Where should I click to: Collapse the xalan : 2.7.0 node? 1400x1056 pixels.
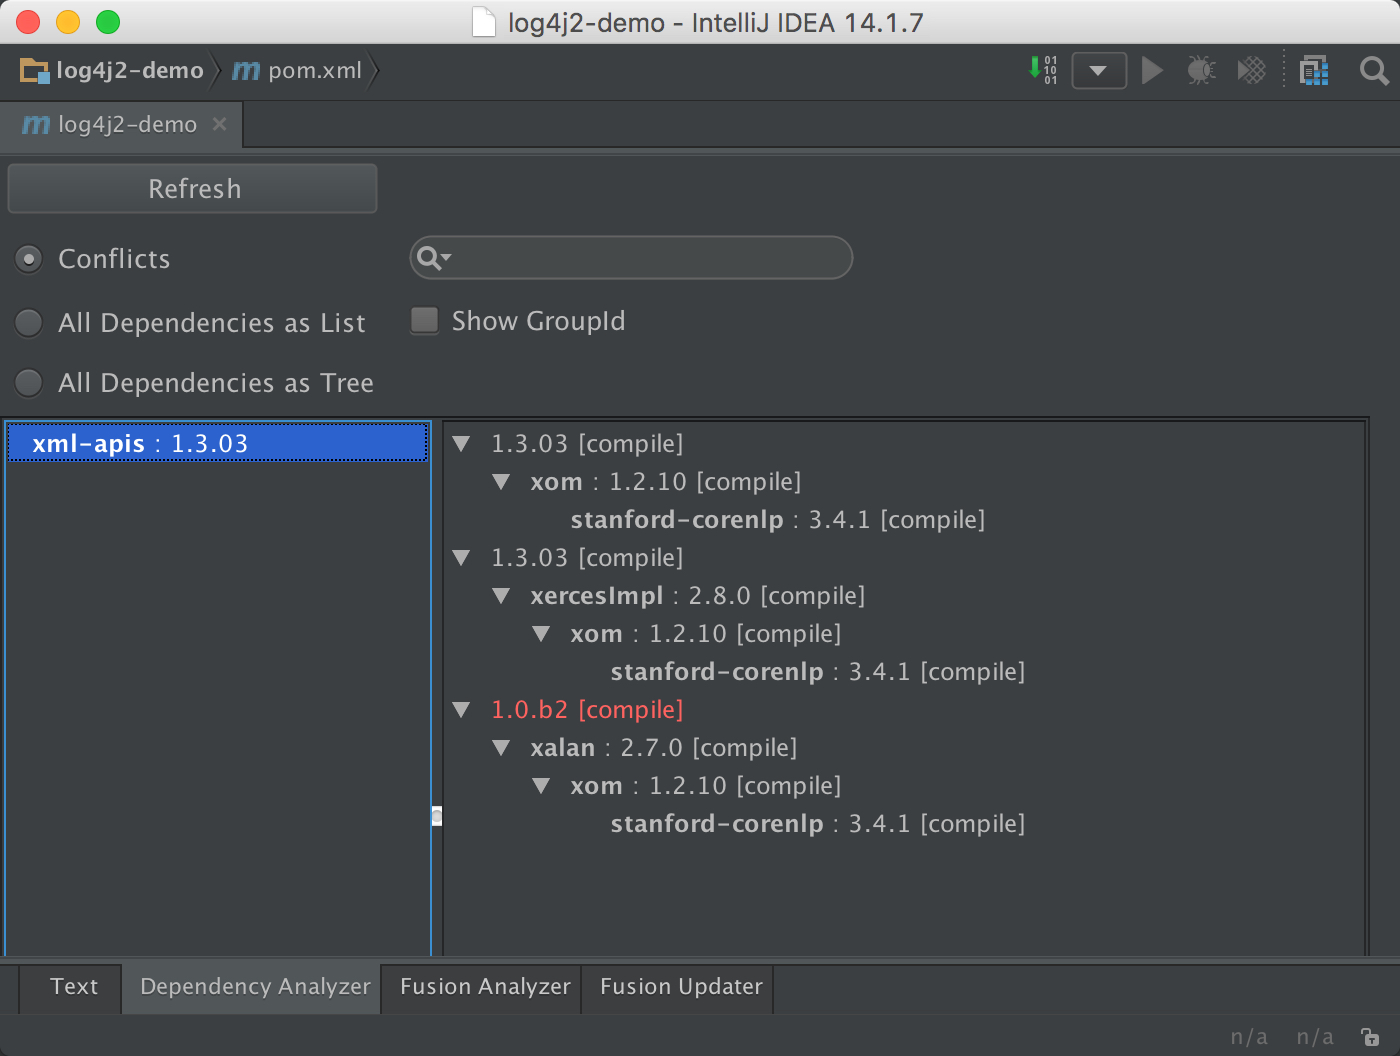coord(501,748)
